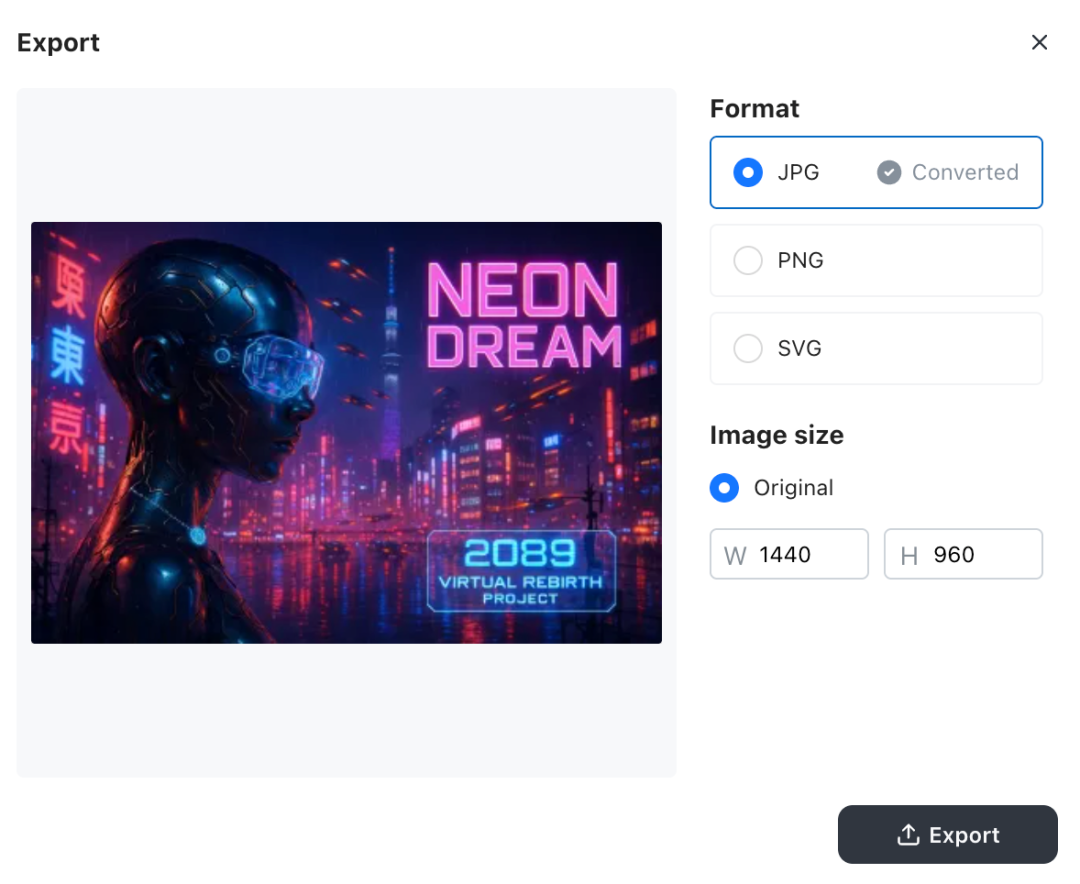Click the H prefix in the height box
Image resolution: width=1080 pixels, height=884 pixels.
tap(909, 555)
